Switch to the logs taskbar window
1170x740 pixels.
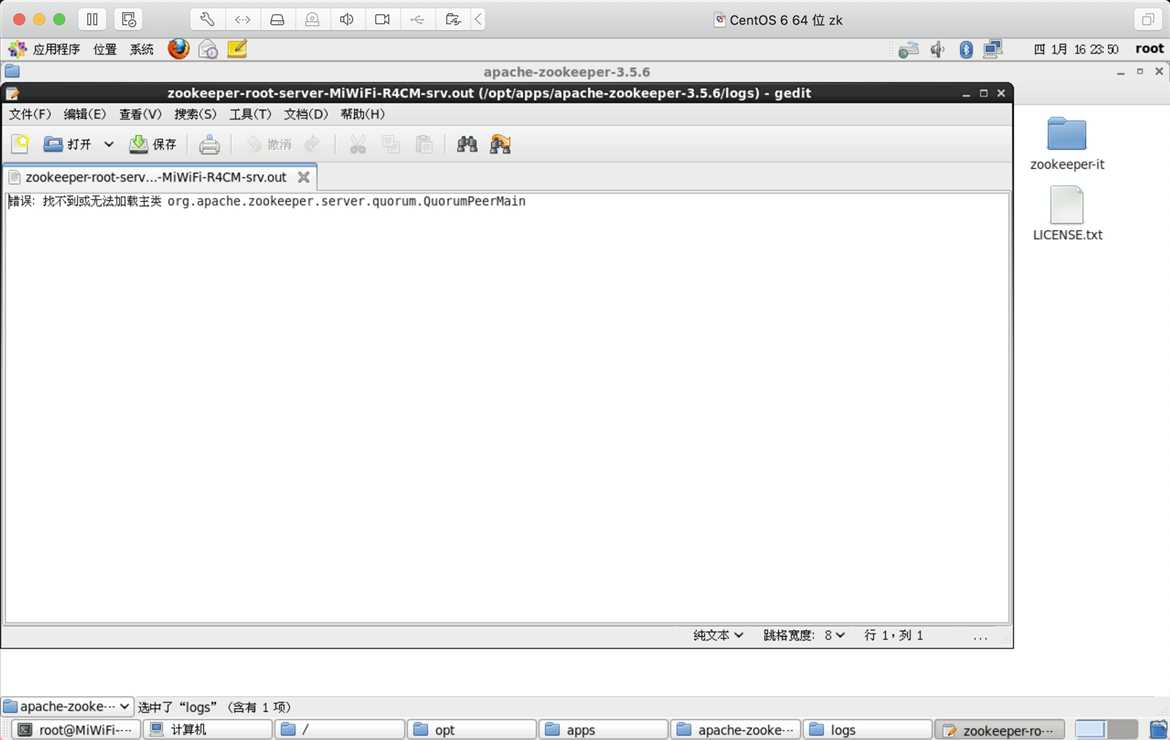pos(868,730)
